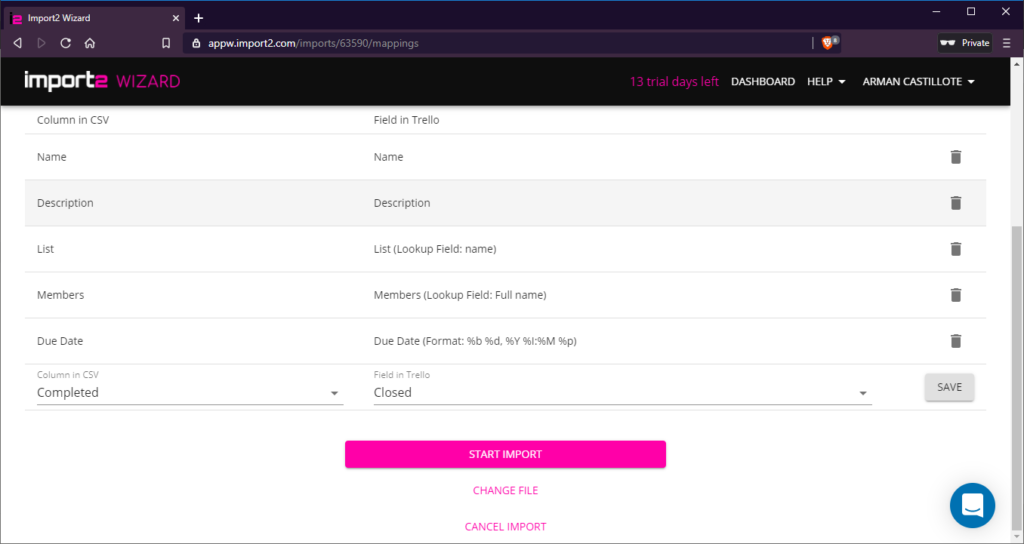Open the Brave Shields icon
The width and height of the screenshot is (1024, 544).
tap(828, 43)
